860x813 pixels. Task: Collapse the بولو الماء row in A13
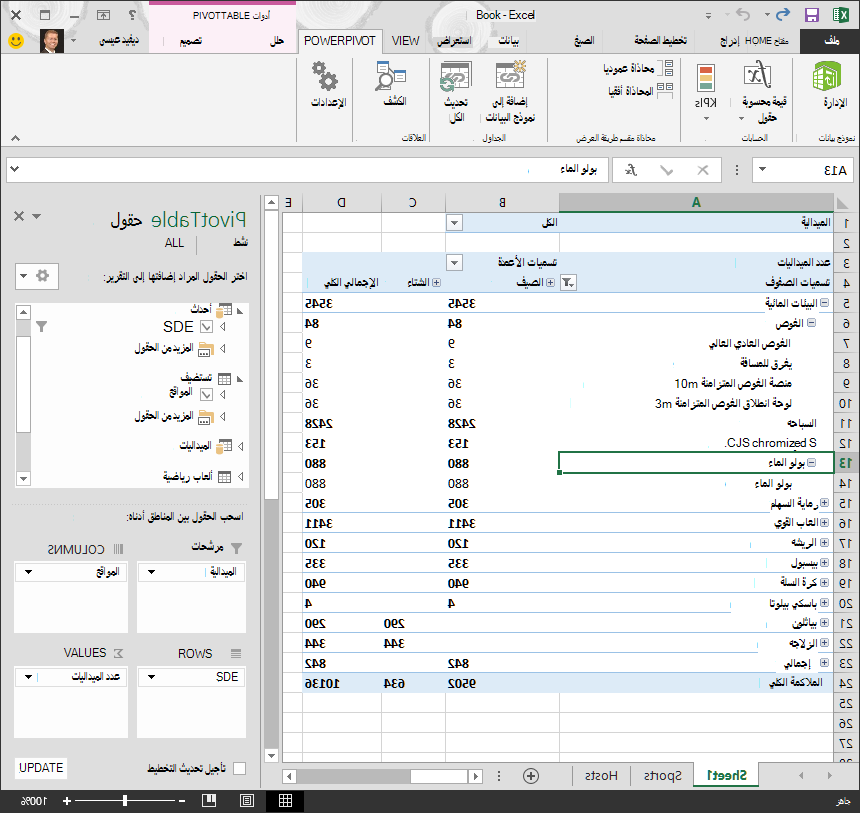[812, 462]
